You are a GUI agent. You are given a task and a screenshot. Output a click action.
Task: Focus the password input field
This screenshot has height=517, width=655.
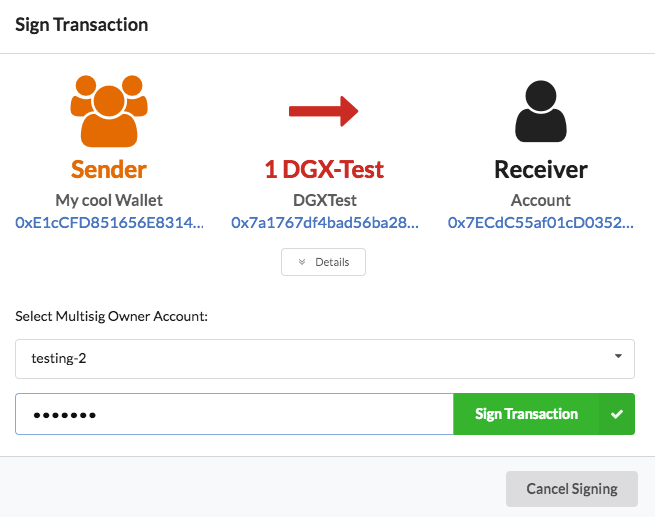coord(234,414)
